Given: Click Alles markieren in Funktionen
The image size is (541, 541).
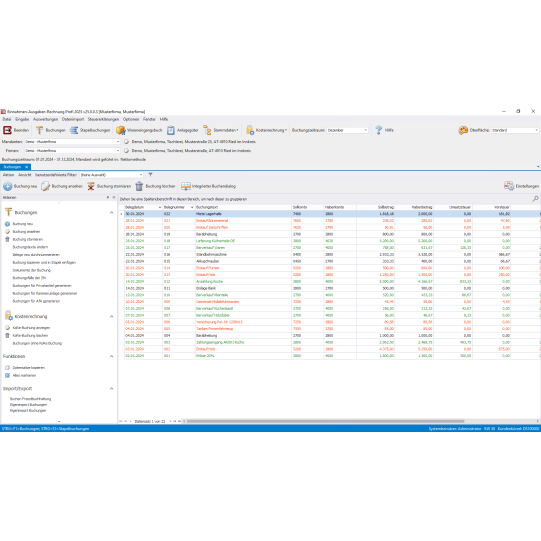Looking at the screenshot, I should (24, 375).
